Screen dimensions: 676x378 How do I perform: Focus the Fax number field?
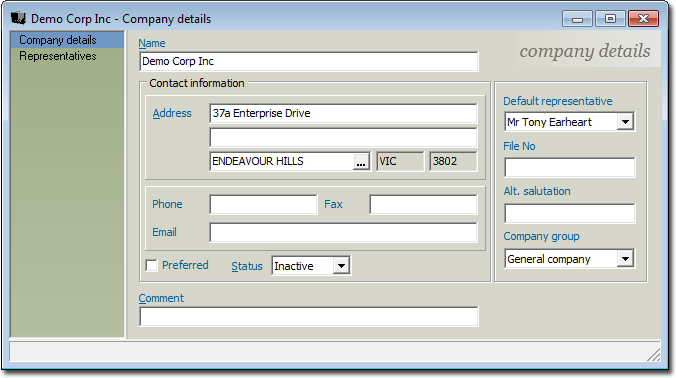pyautogui.click(x=423, y=204)
